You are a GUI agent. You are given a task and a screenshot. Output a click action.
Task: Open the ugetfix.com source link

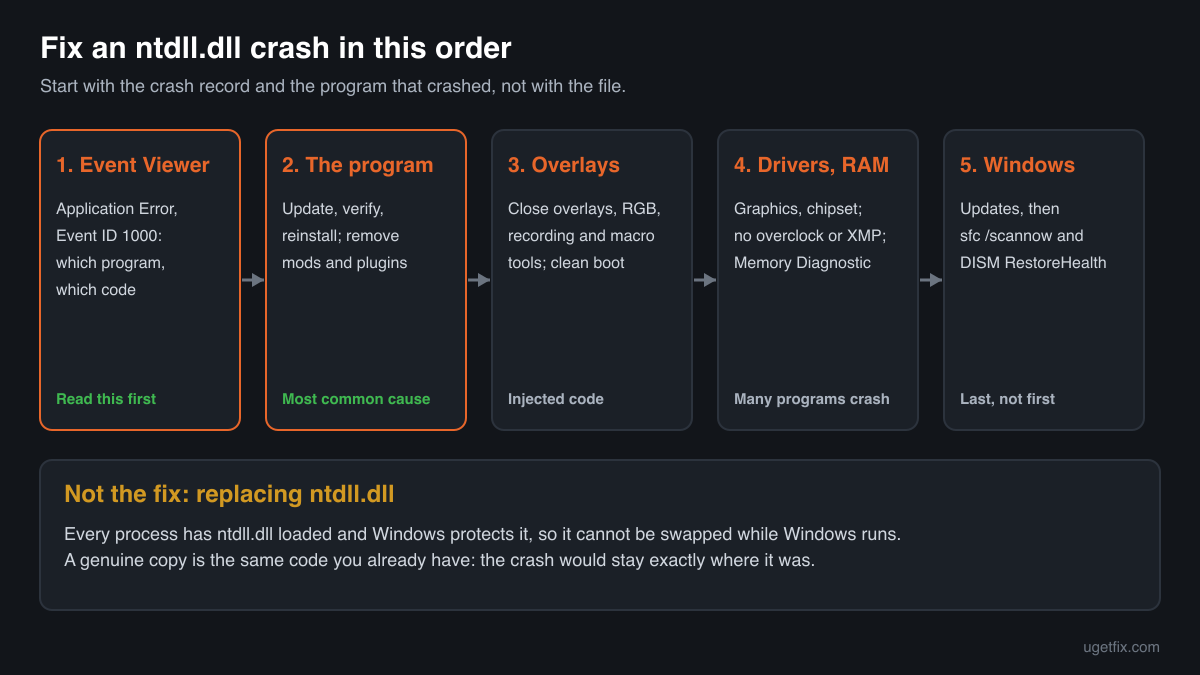(x=1121, y=647)
